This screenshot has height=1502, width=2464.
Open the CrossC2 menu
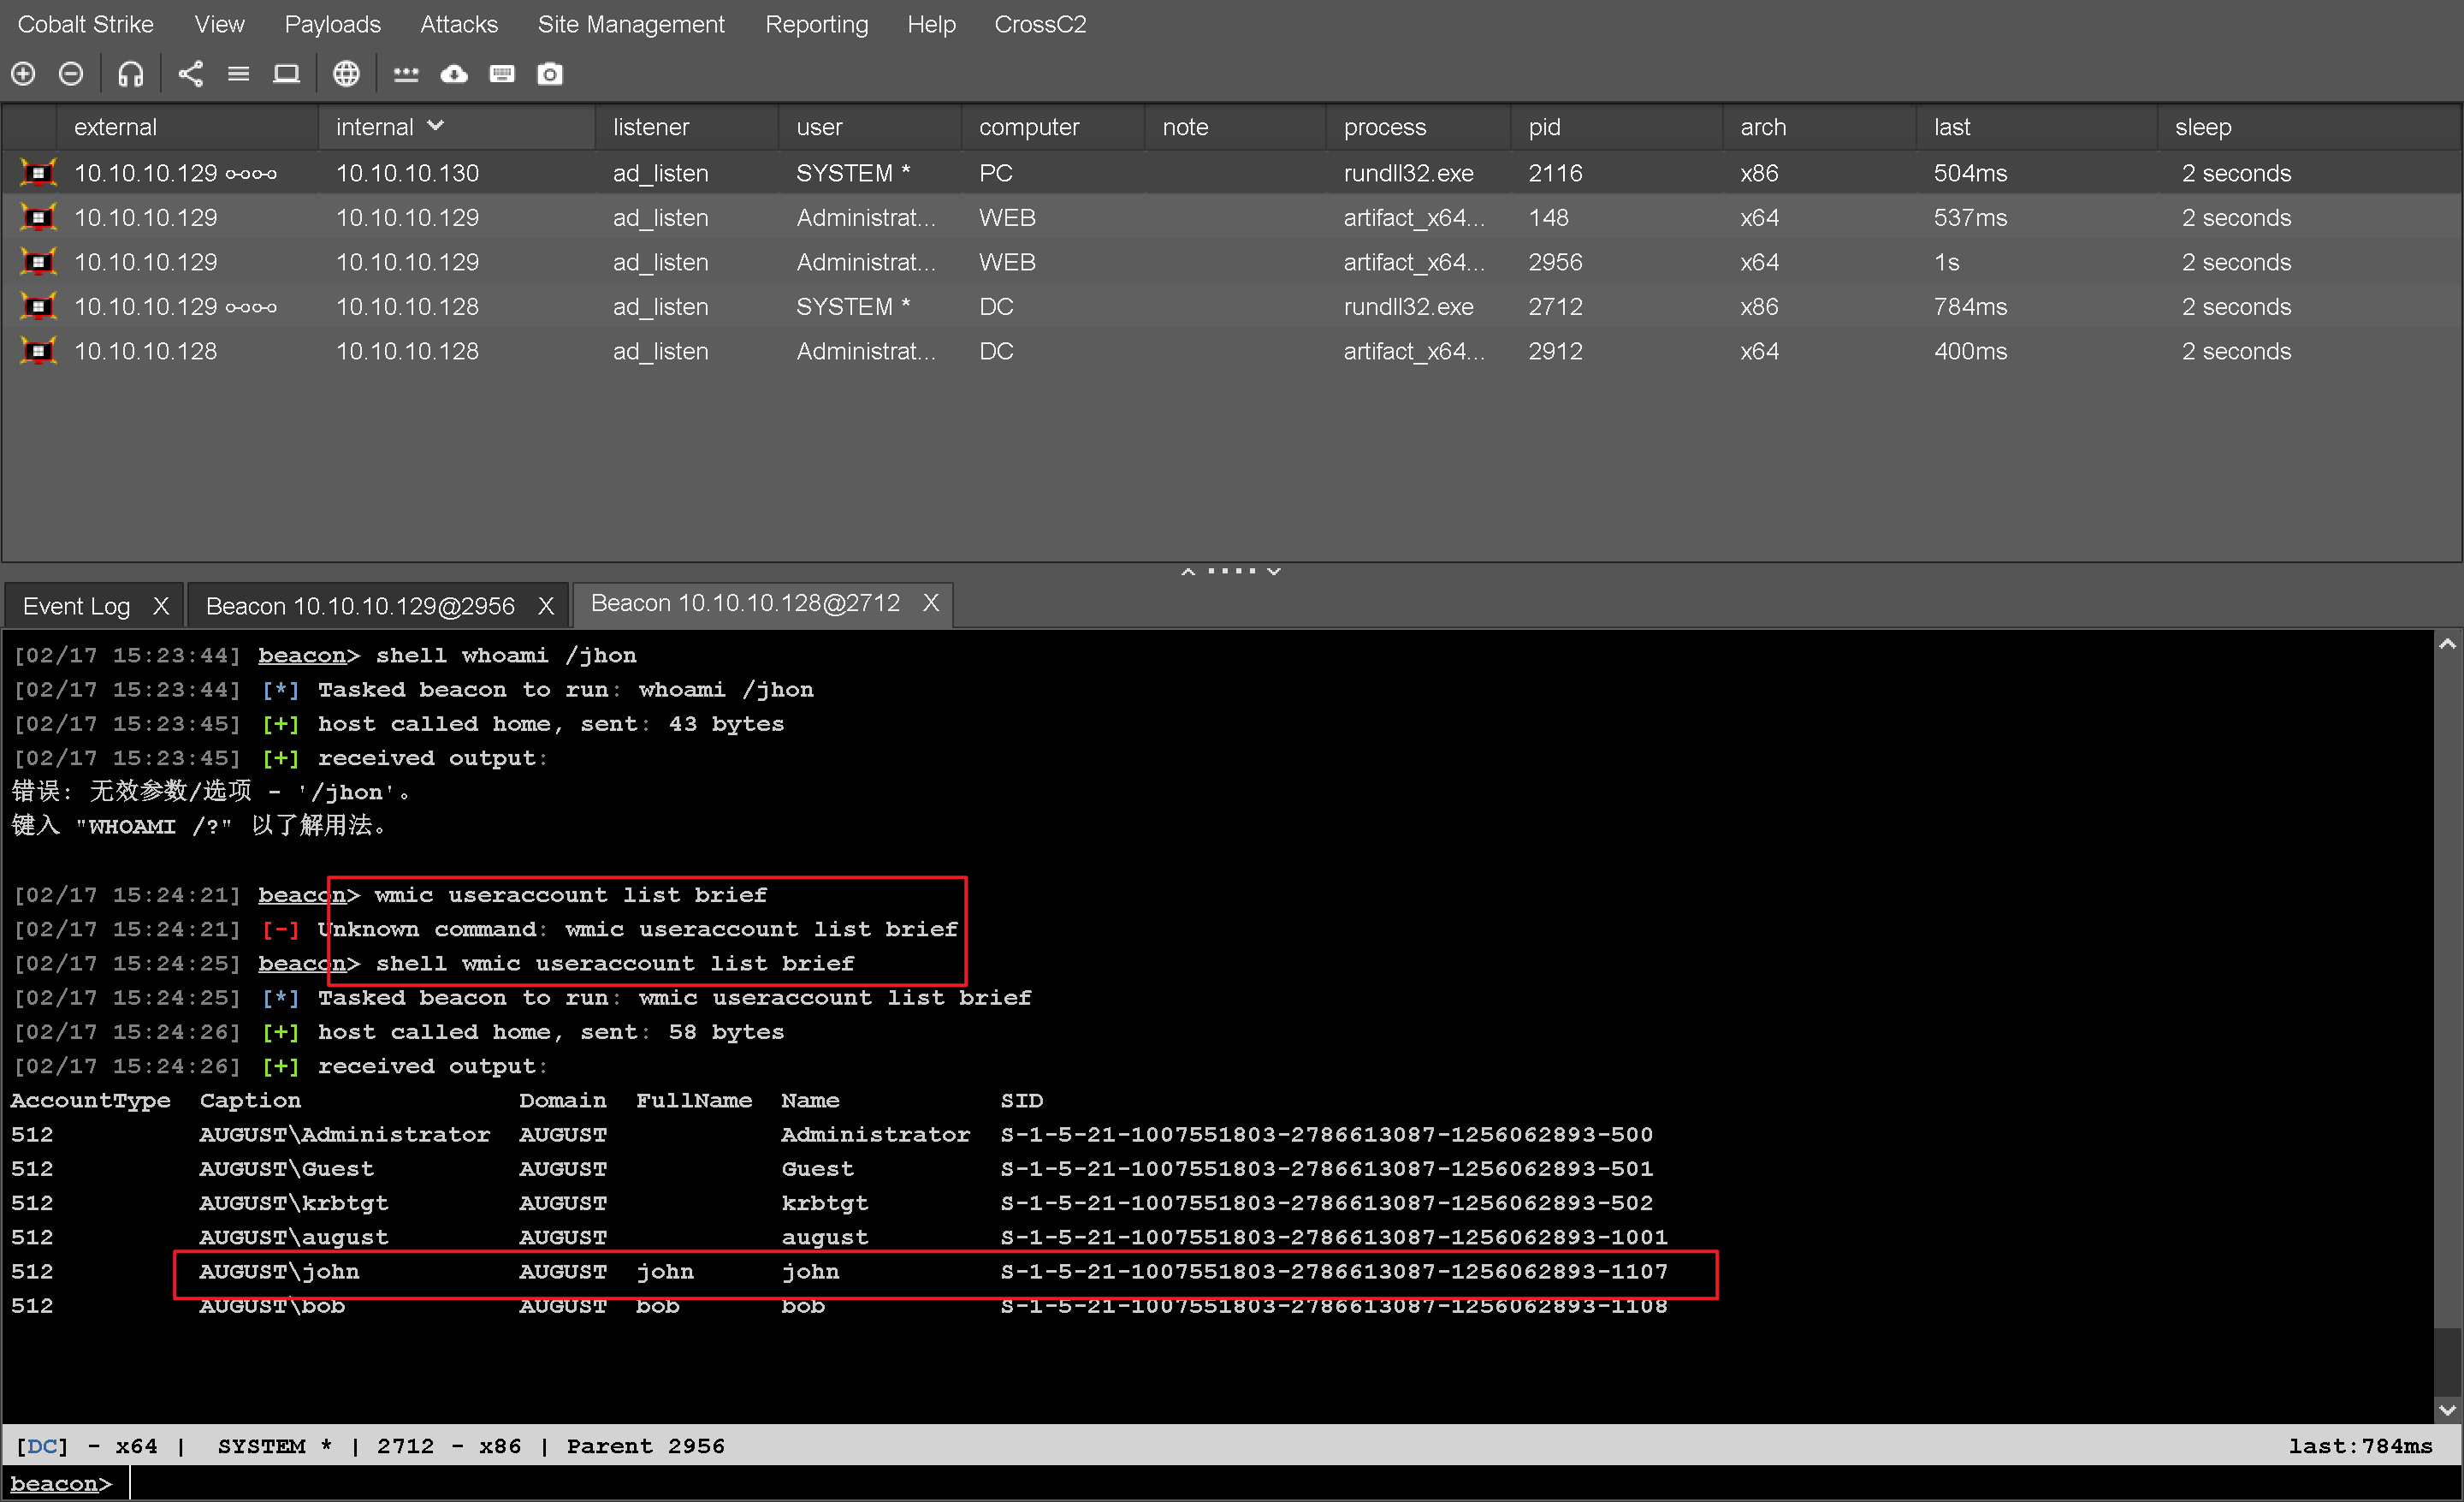(1039, 24)
